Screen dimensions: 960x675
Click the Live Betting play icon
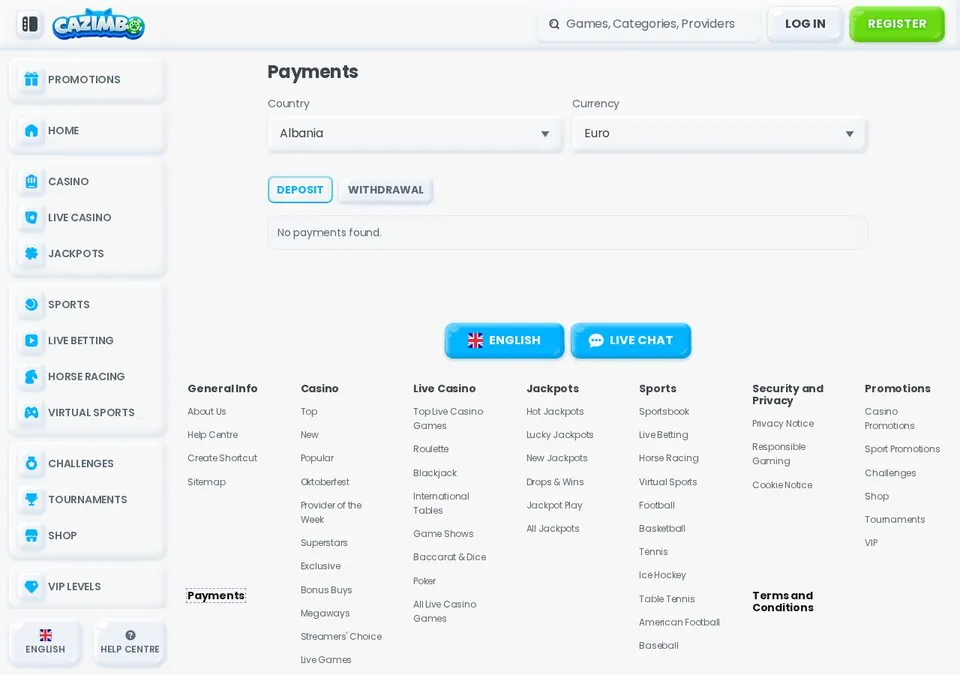(x=31, y=341)
